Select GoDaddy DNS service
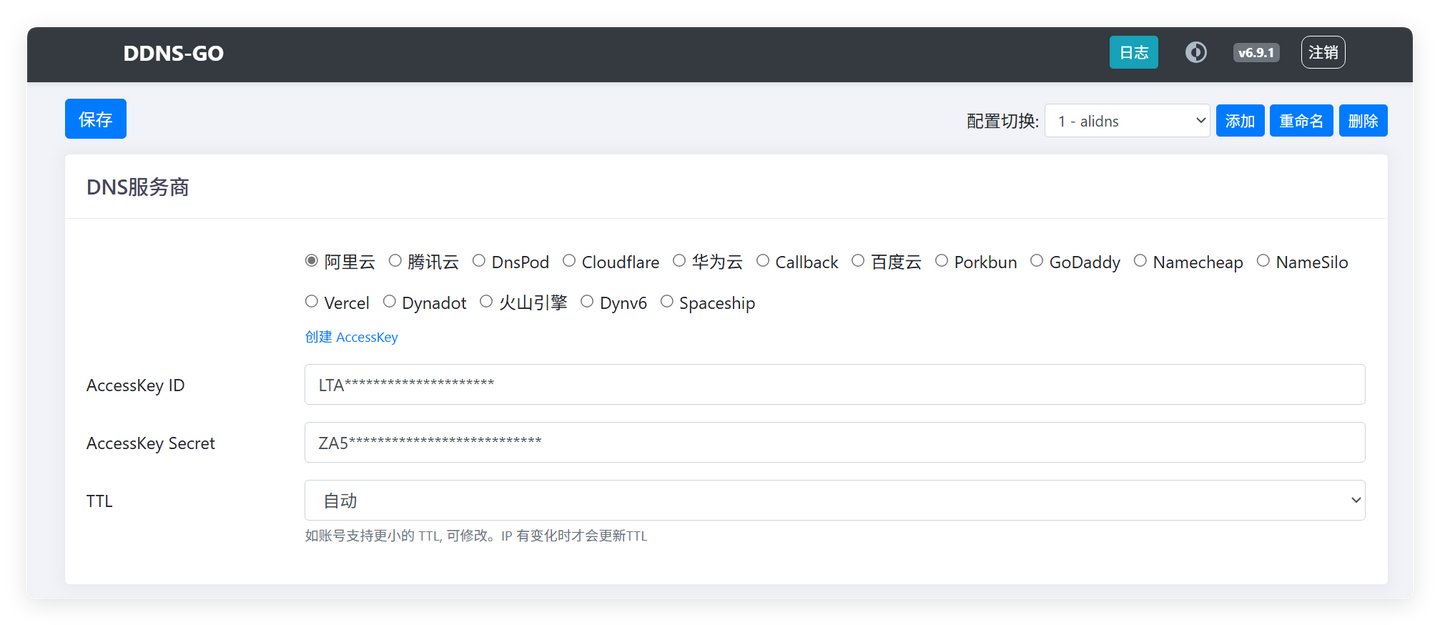1440x625 pixels. [1037, 261]
